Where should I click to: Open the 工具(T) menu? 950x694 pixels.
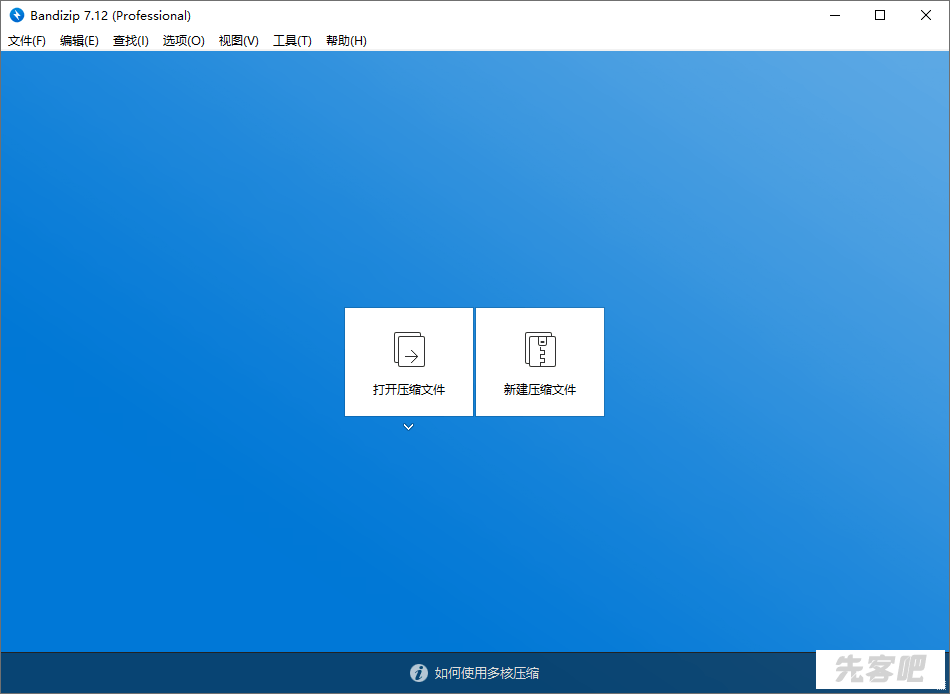pyautogui.click(x=292, y=41)
